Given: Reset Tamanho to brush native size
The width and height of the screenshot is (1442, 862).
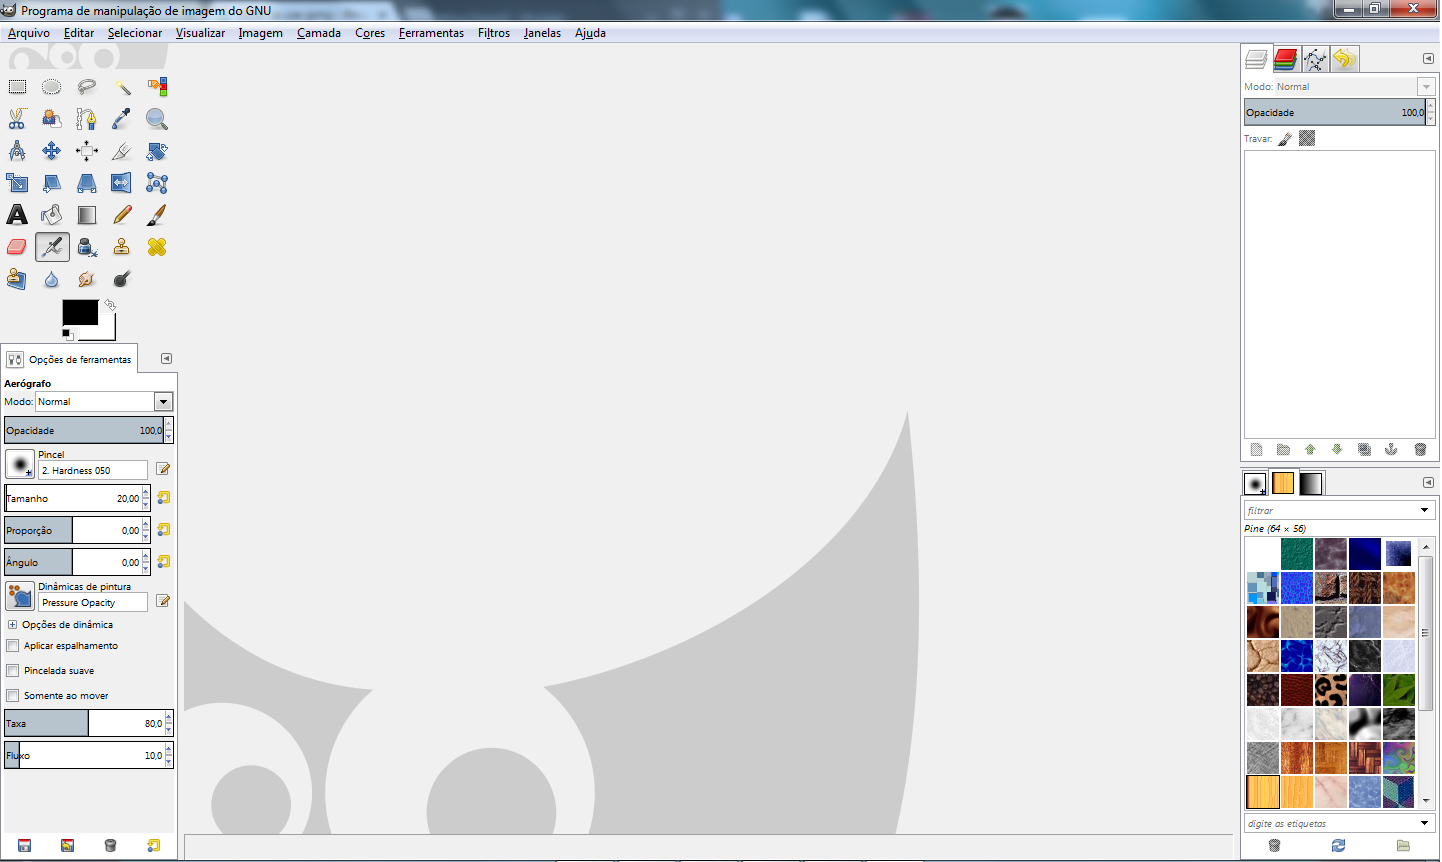Looking at the screenshot, I should pos(163,498).
